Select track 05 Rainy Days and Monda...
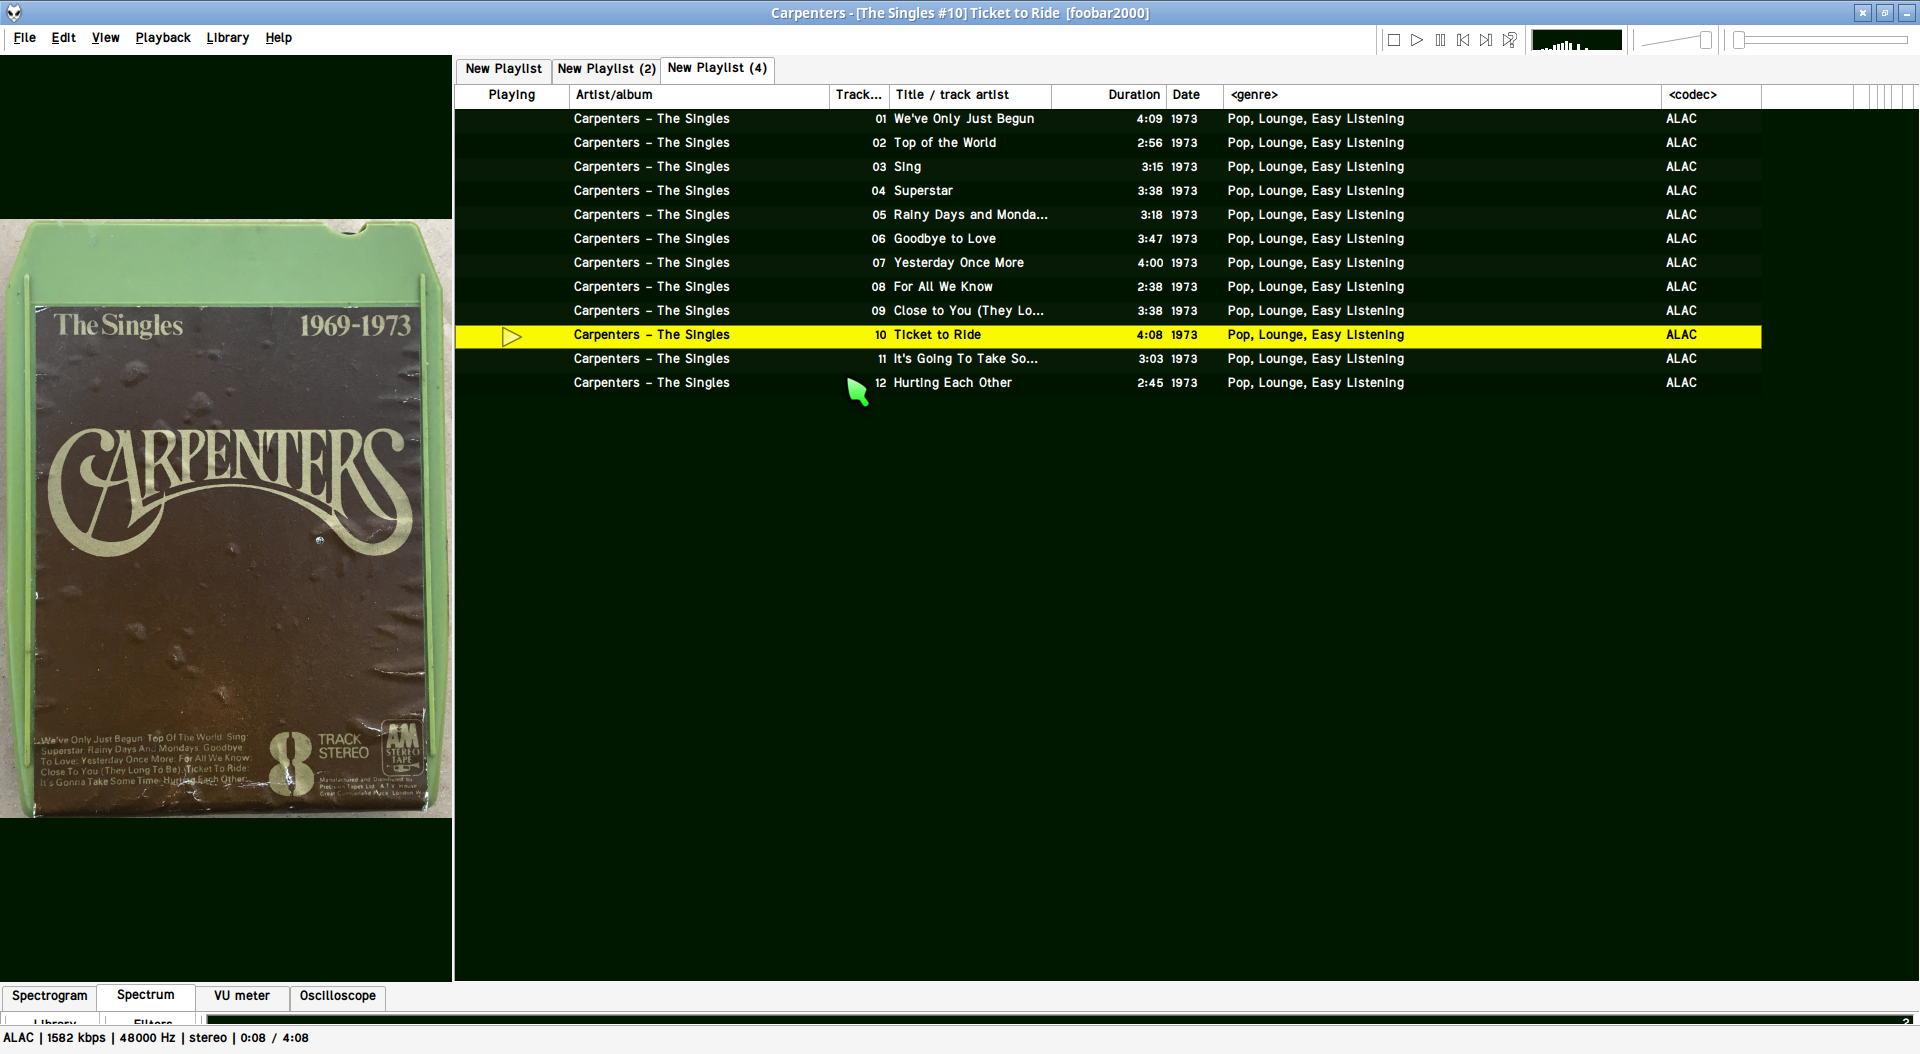Screen dimensions: 1920x1054 [1108, 215]
